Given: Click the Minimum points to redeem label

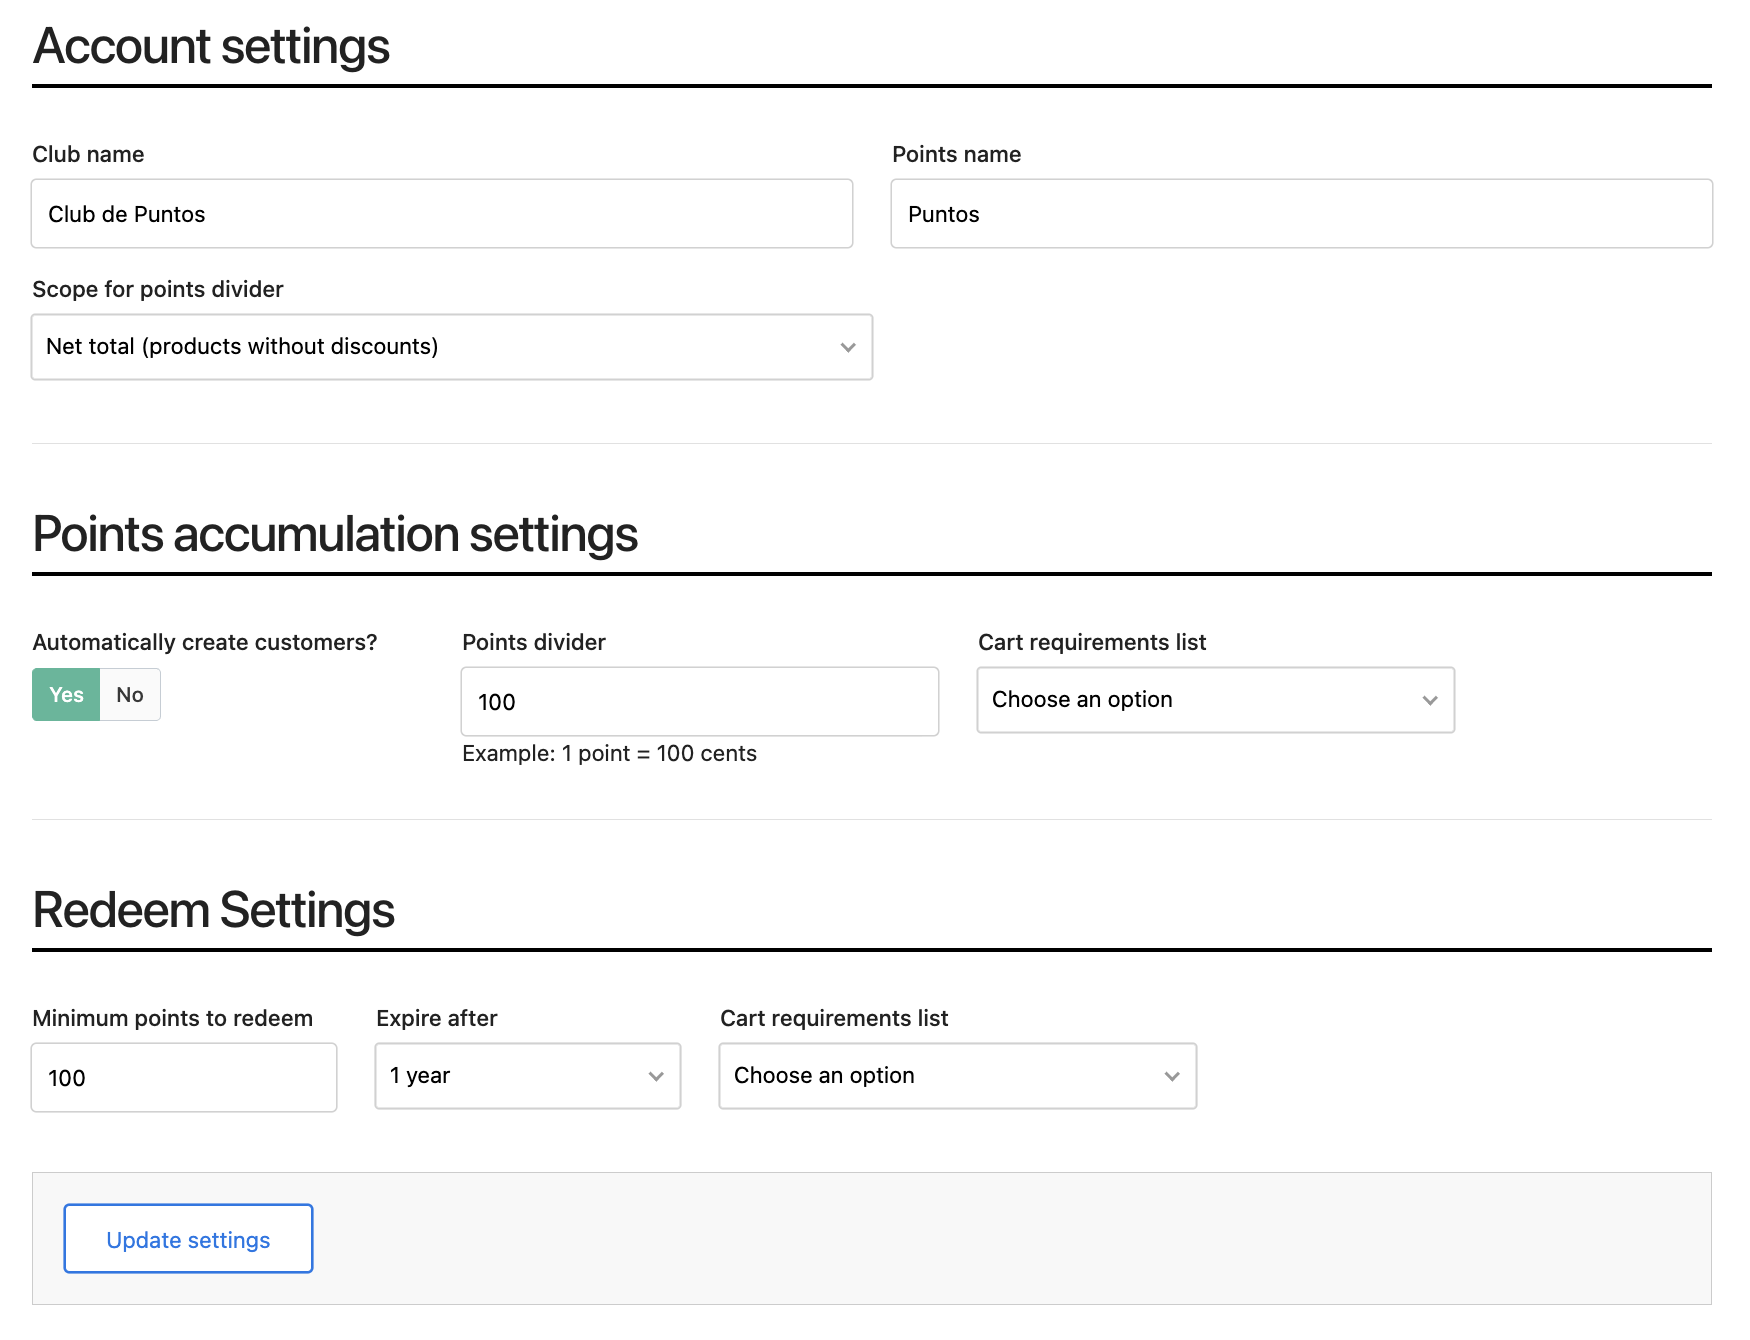Looking at the screenshot, I should 172,1018.
